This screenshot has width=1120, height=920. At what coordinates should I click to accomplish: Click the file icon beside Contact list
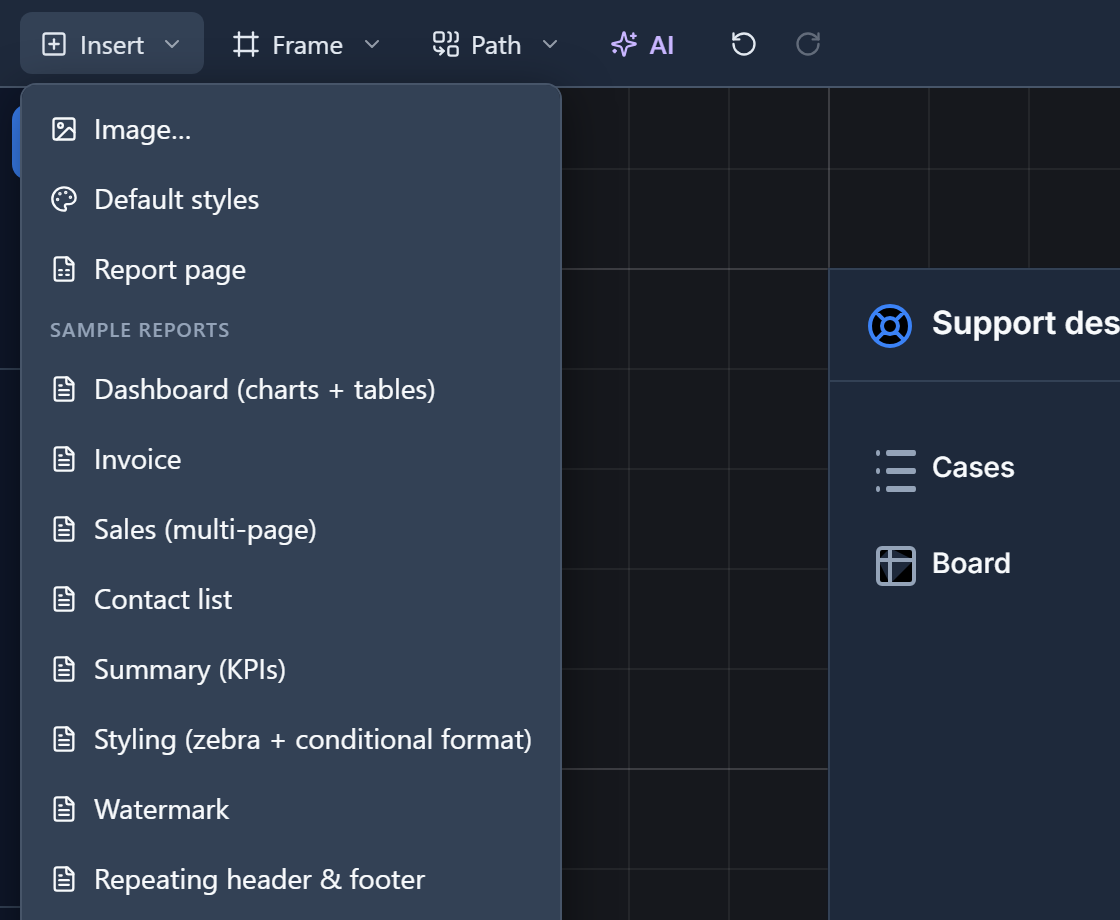[x=64, y=599]
